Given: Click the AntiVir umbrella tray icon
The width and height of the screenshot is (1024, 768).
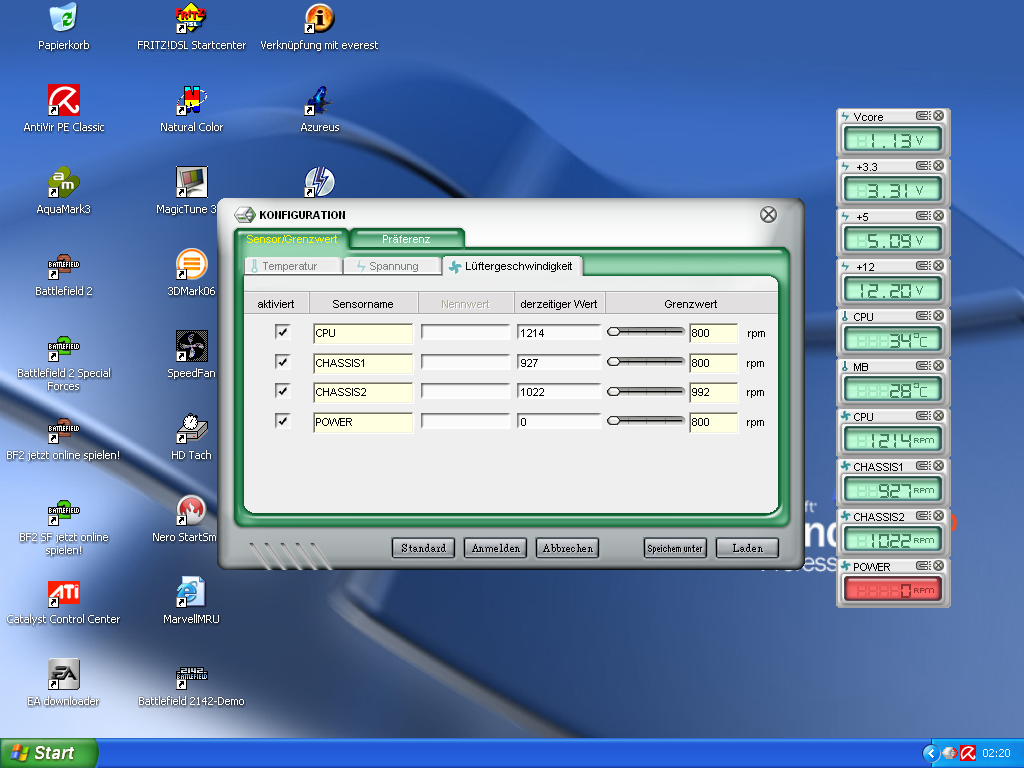Looking at the screenshot, I should pos(968,753).
